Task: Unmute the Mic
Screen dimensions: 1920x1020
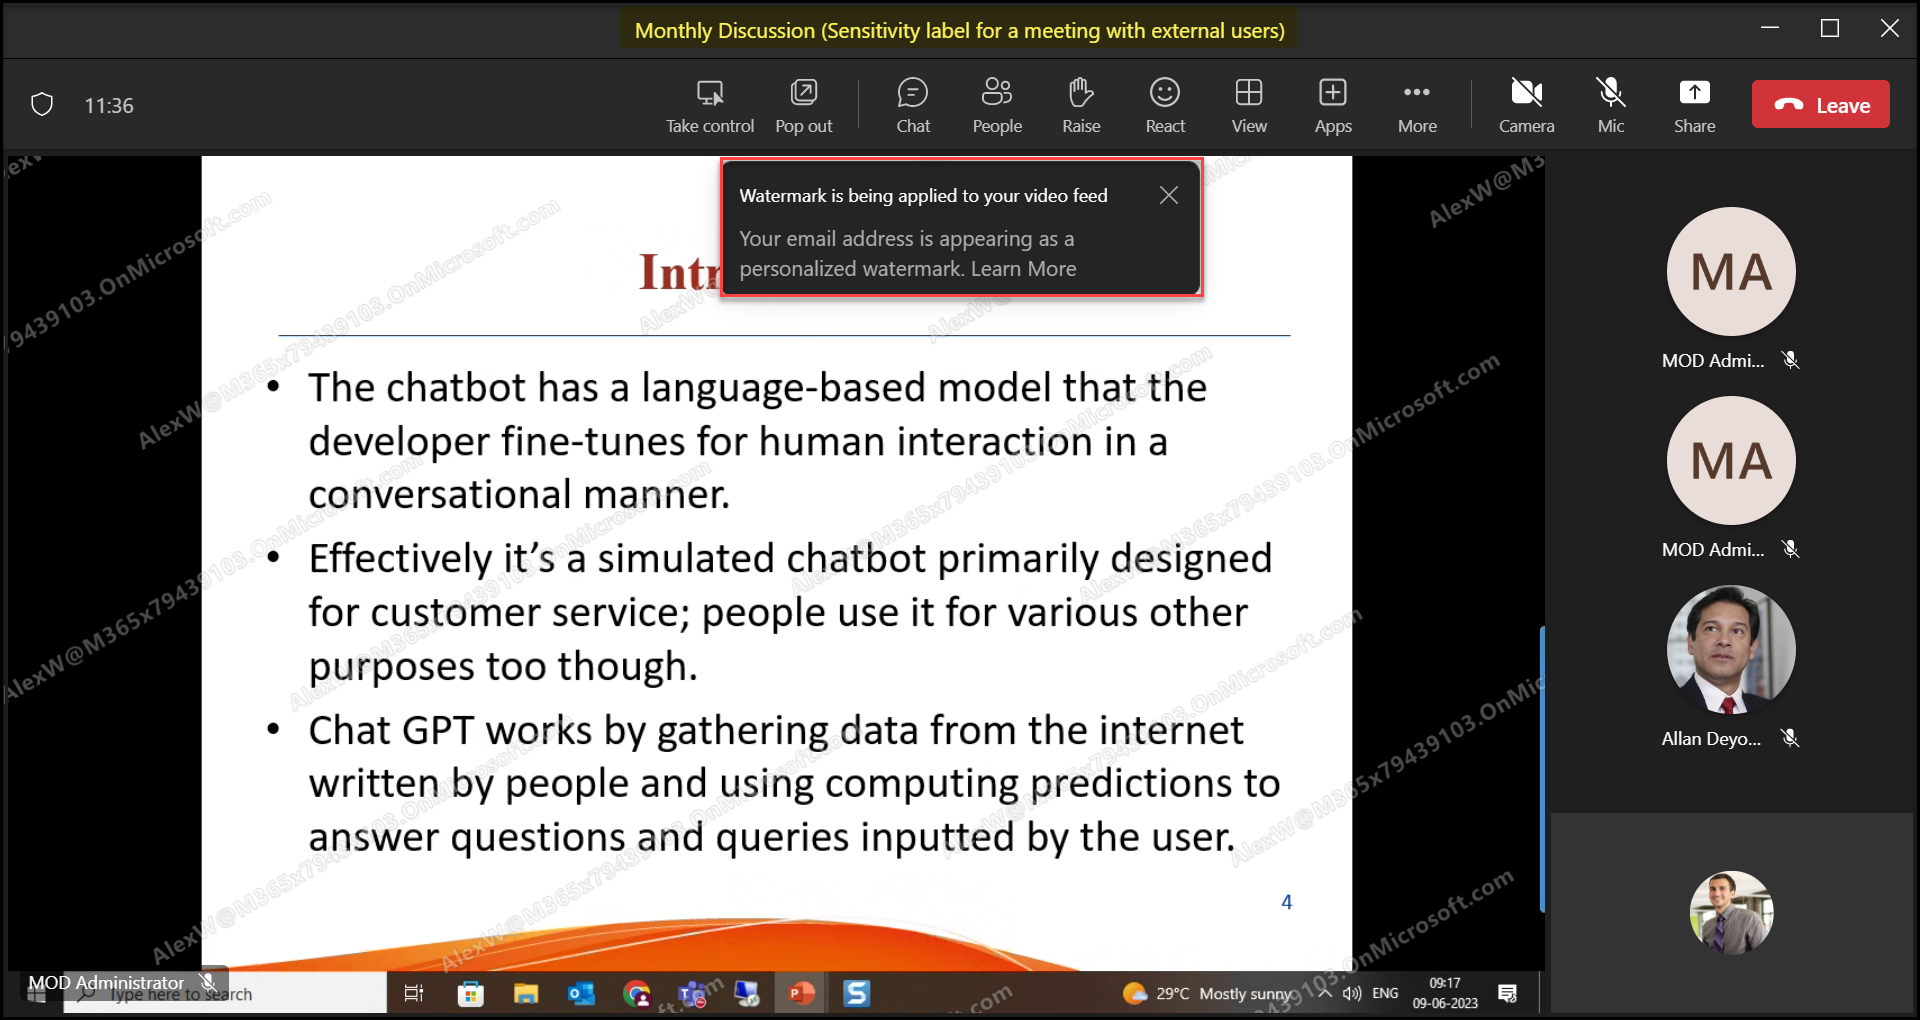Action: (1610, 94)
